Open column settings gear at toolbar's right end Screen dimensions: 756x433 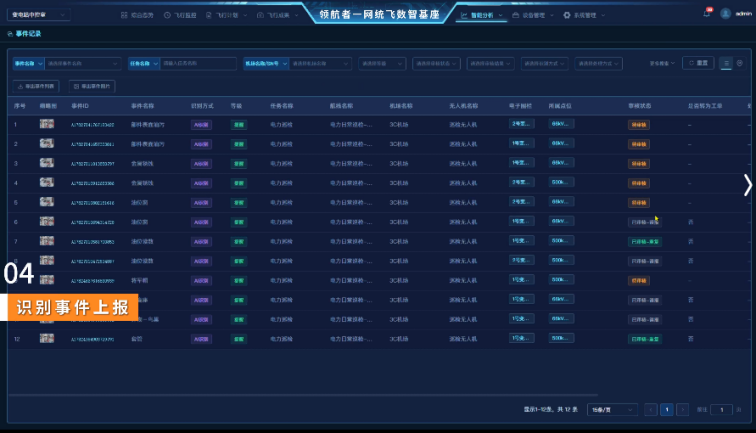pyautogui.click(x=740, y=63)
